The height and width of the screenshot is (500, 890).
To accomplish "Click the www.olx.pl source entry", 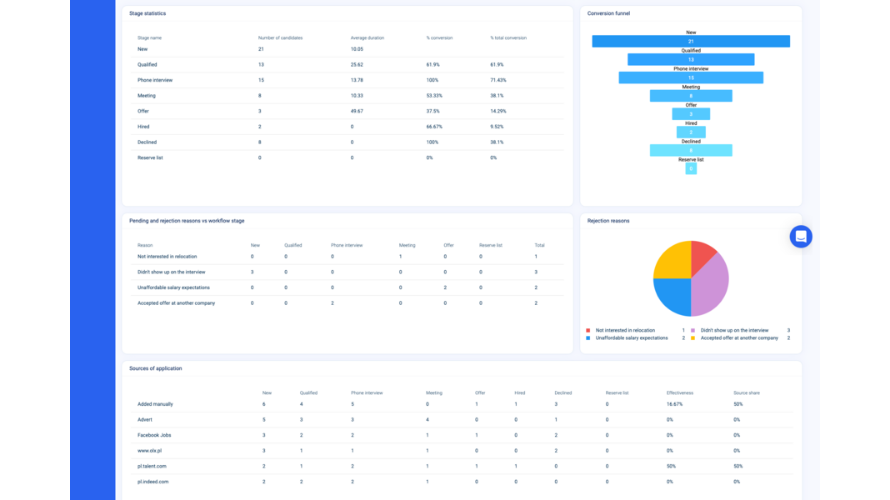I will [152, 451].
